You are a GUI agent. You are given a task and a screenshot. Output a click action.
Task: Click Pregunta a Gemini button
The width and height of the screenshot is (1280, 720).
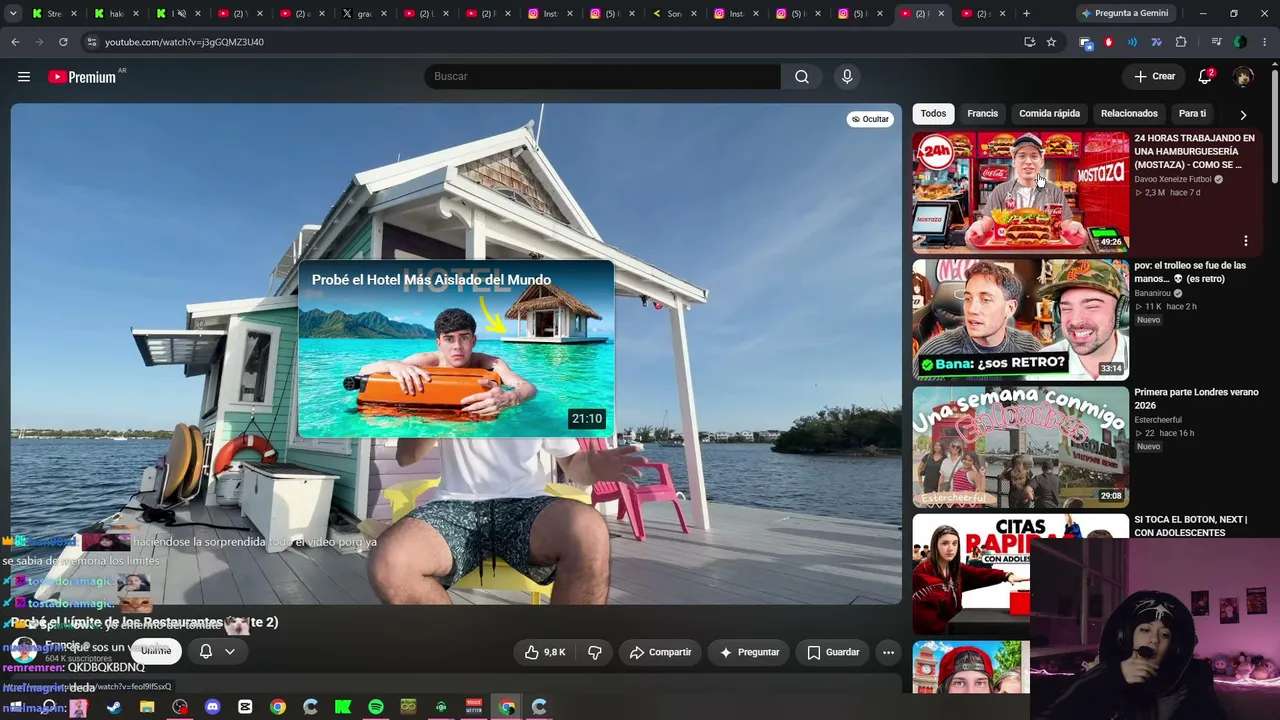[x=1124, y=14]
